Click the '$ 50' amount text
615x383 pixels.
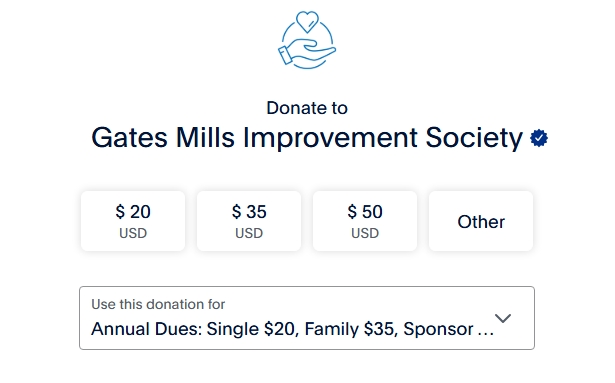coord(365,212)
